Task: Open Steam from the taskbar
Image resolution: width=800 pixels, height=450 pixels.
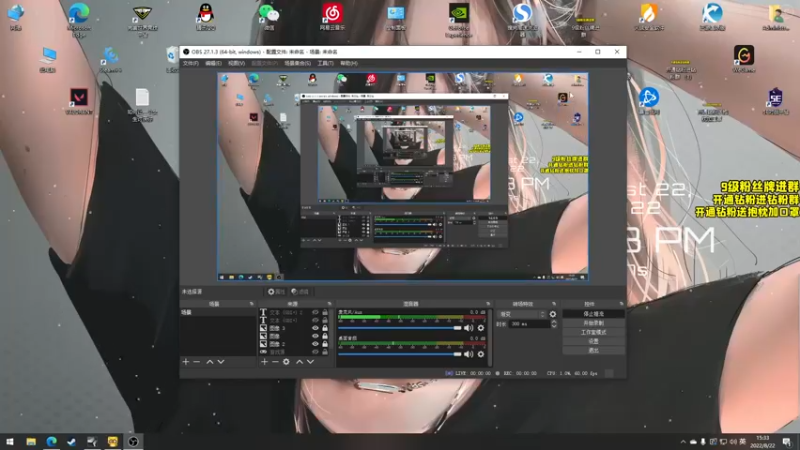Action: (72, 441)
